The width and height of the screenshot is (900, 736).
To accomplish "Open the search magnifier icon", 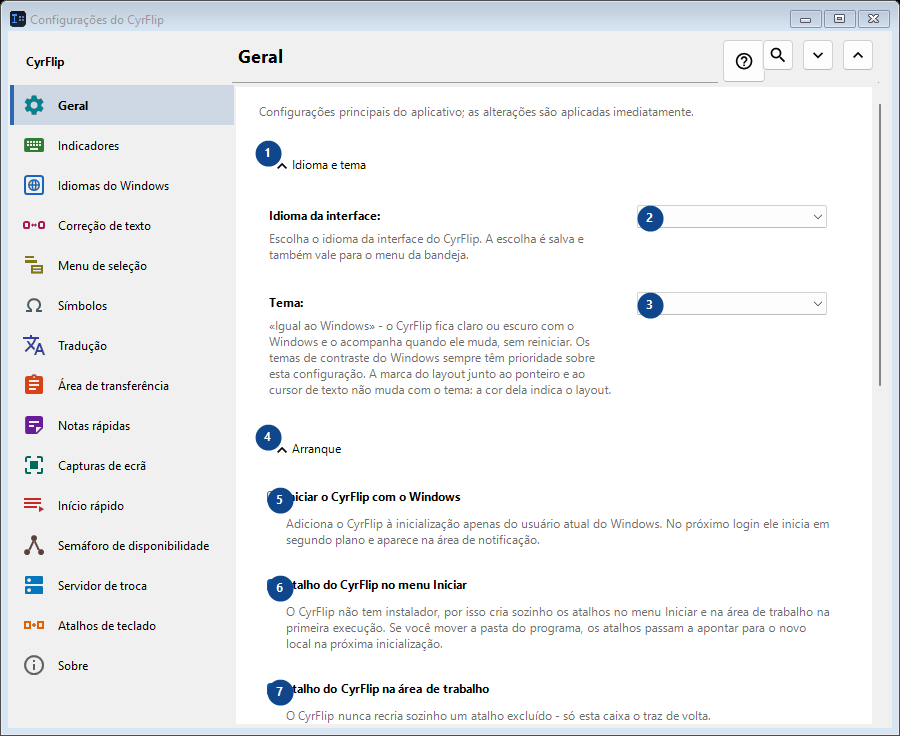I will 778,55.
